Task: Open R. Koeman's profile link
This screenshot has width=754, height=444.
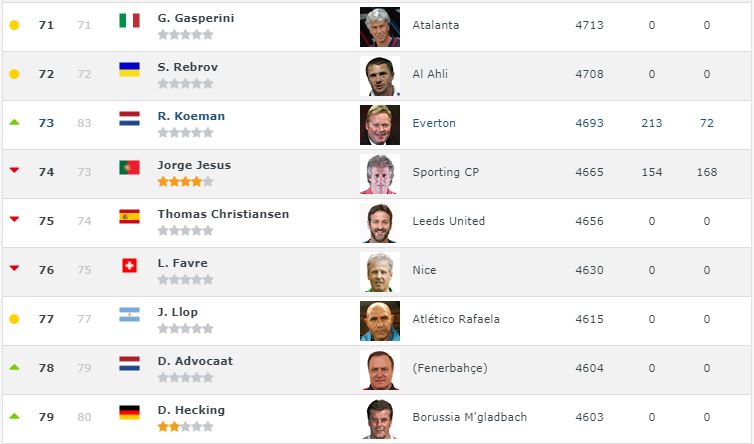Action: pyautogui.click(x=191, y=116)
